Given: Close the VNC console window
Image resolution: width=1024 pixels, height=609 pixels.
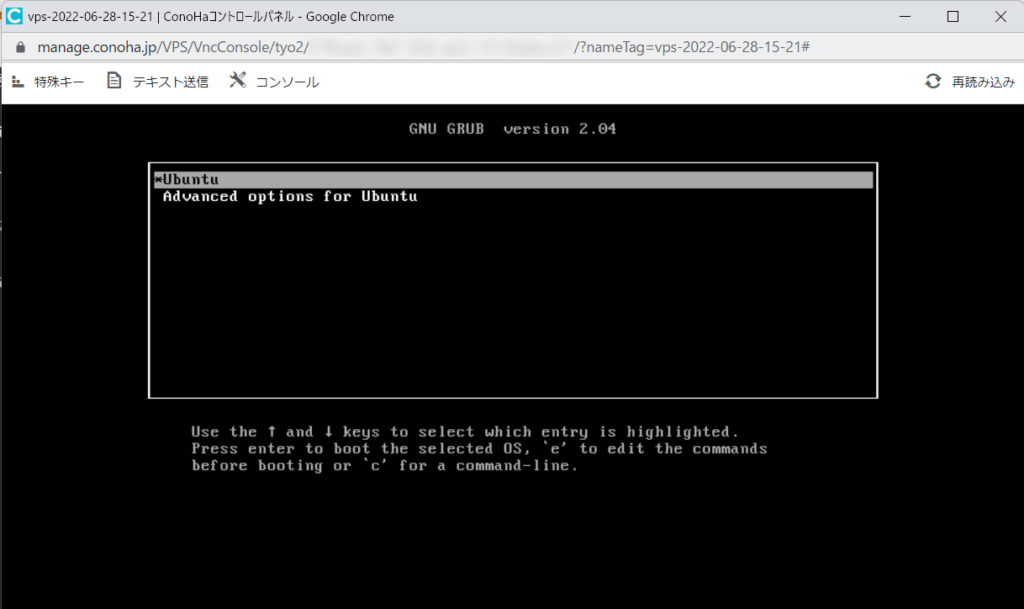Looking at the screenshot, I should [1000, 16].
